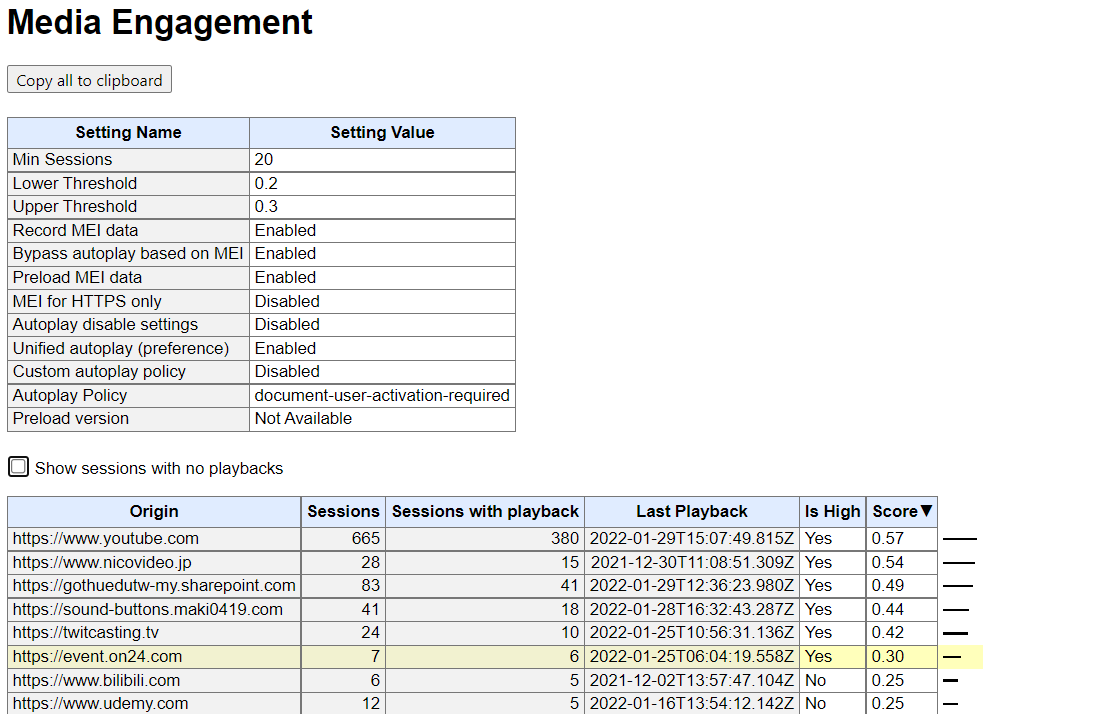Sort by the Last Playback column
Screen dimensions: 1114x714
(x=692, y=511)
